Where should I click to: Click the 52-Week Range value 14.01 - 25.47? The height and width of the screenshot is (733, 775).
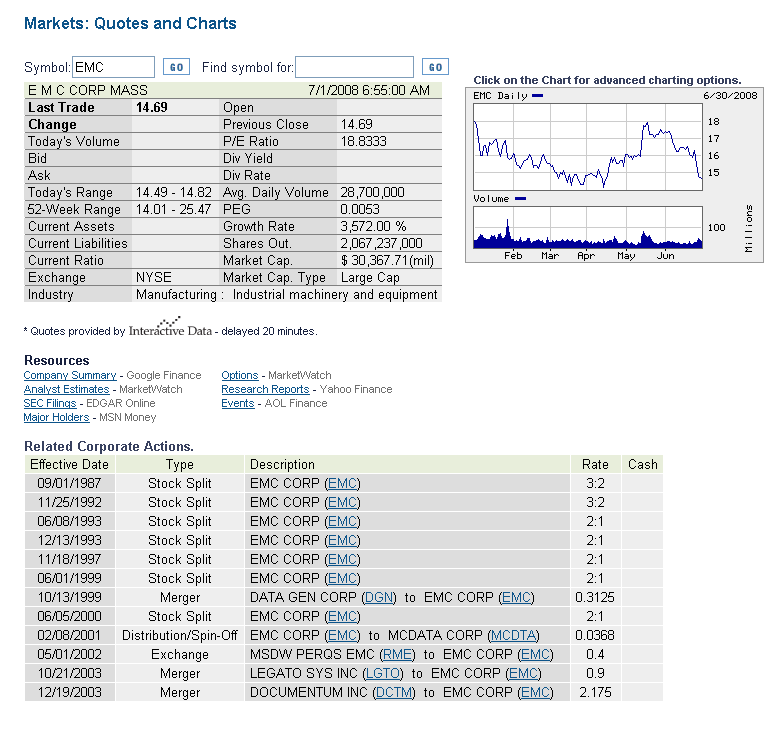pyautogui.click(x=173, y=209)
